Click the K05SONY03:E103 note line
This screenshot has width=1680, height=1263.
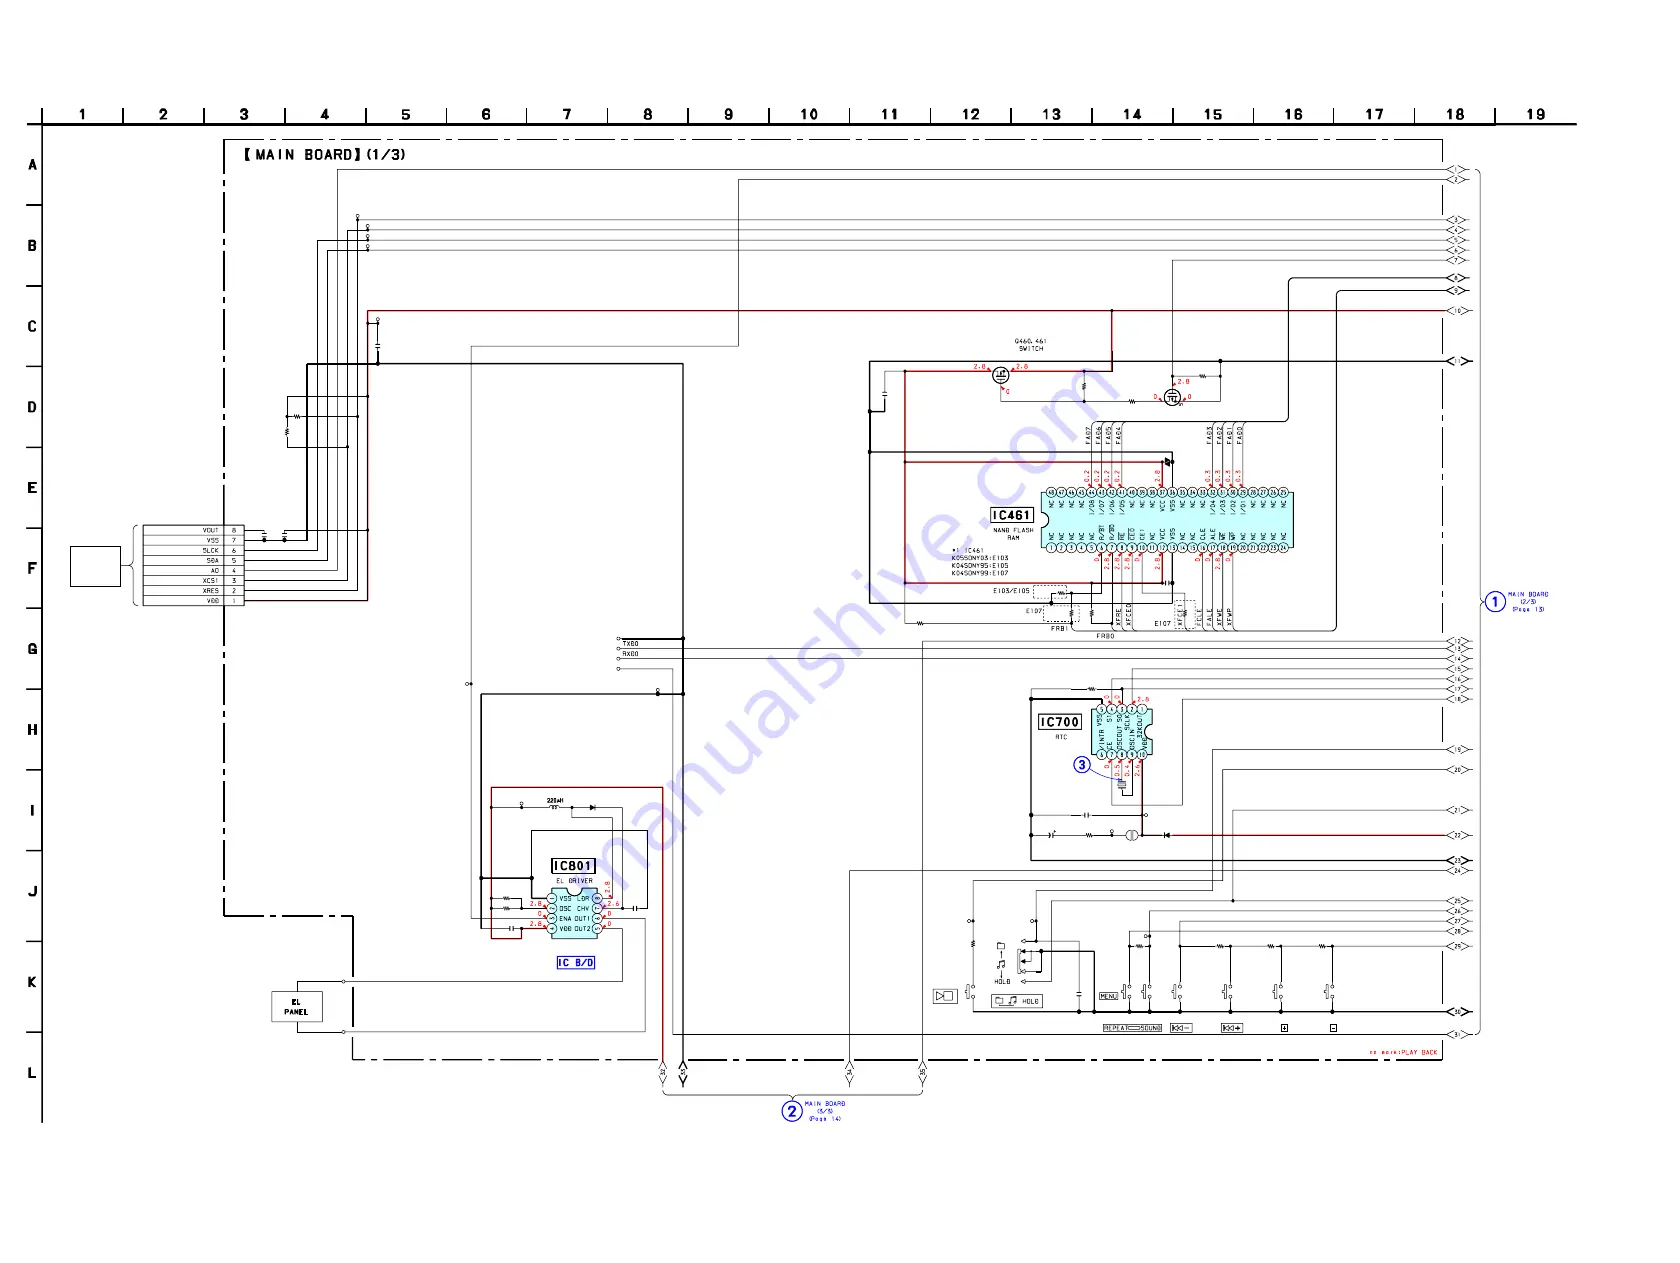coord(980,558)
